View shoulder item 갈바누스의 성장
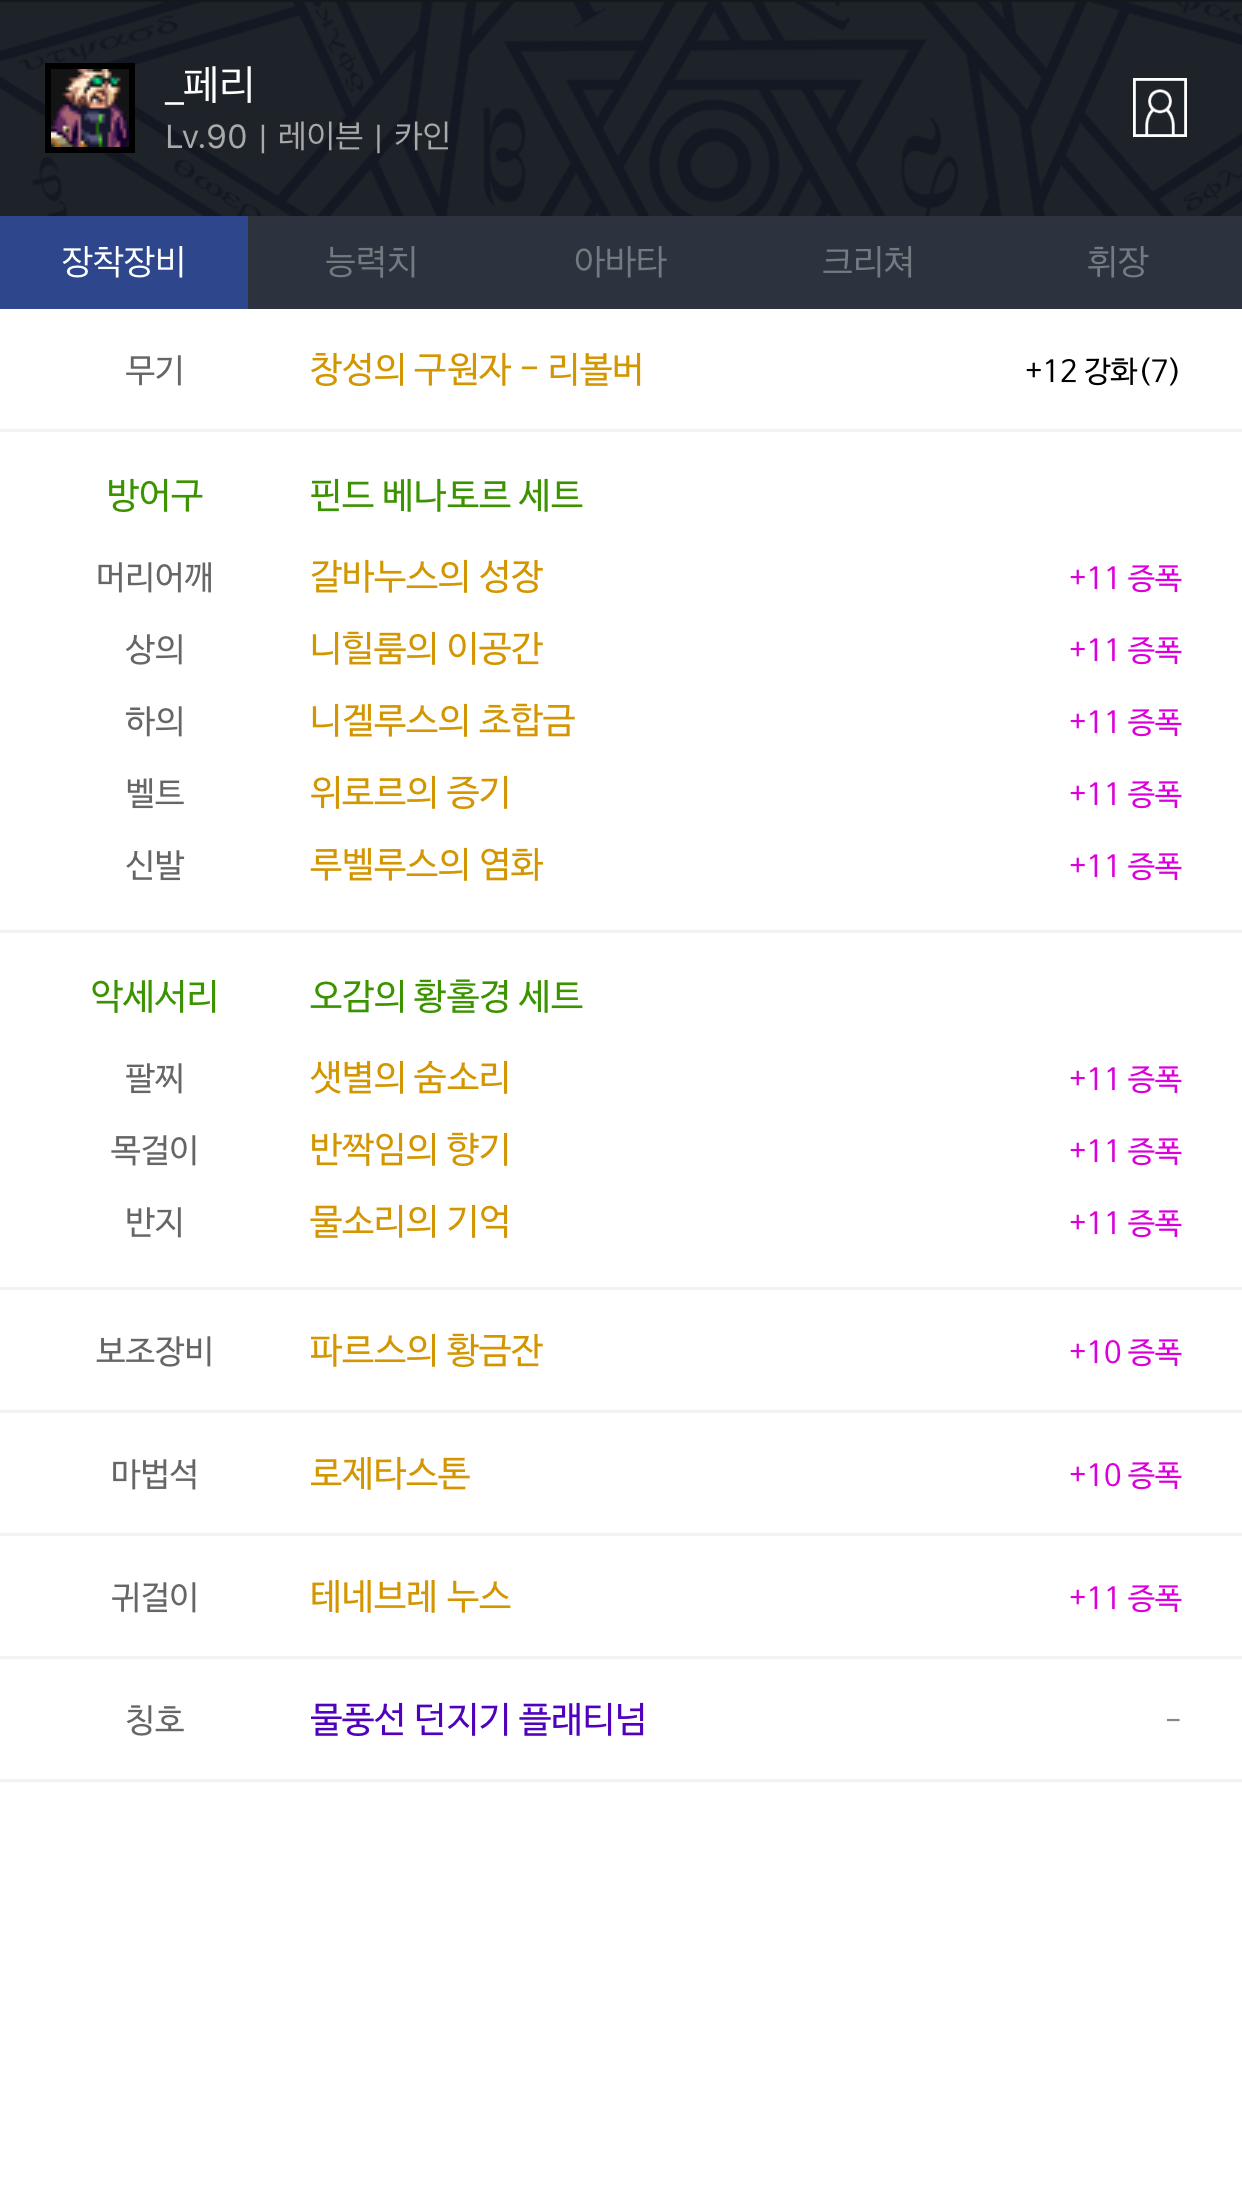 point(426,577)
